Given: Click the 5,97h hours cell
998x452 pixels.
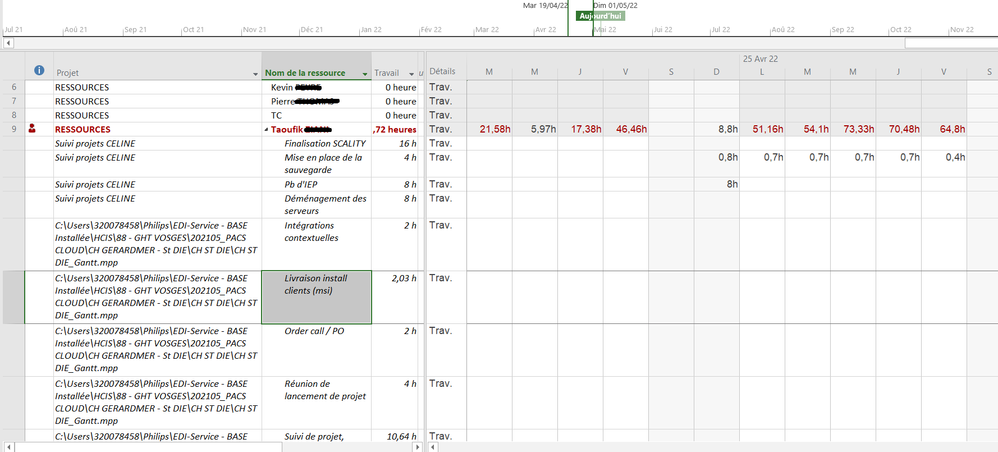Looking at the screenshot, I should tap(535, 129).
